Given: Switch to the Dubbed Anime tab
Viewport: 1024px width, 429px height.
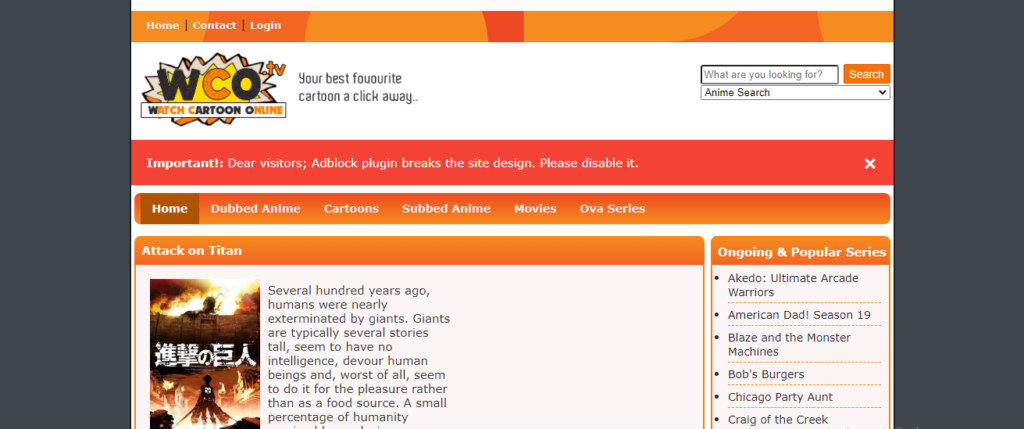Looking at the screenshot, I should (255, 209).
